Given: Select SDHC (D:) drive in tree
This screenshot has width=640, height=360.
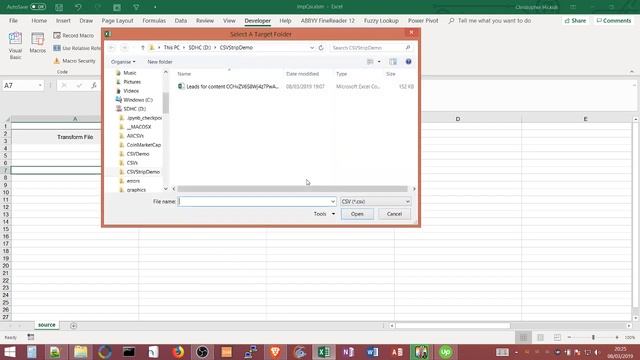Looking at the screenshot, I should coord(134,109).
